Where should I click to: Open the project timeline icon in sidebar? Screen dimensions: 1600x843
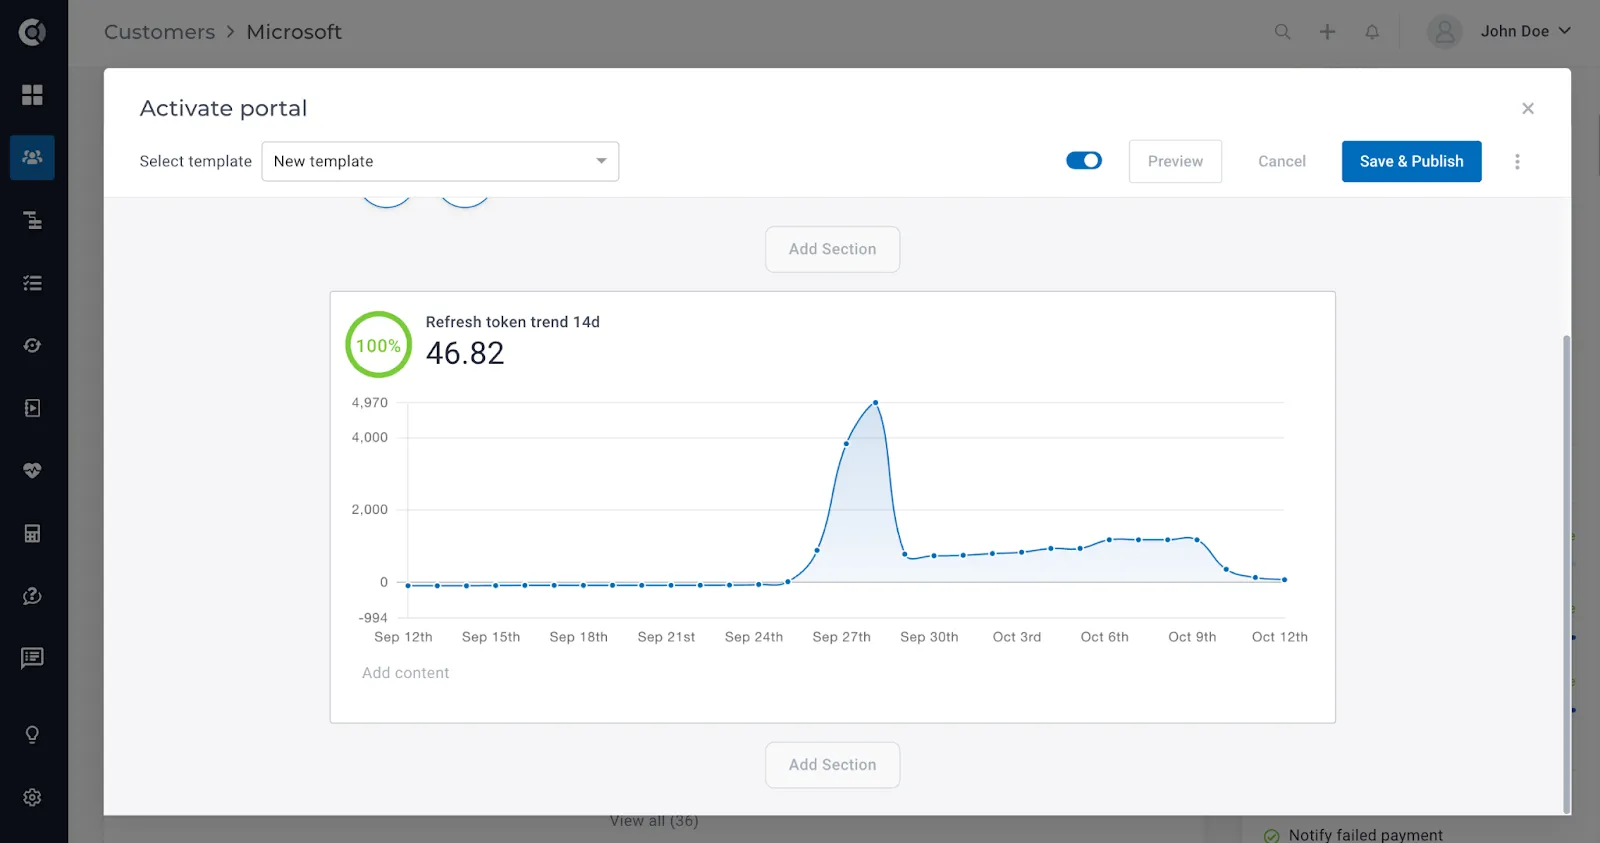(x=32, y=220)
